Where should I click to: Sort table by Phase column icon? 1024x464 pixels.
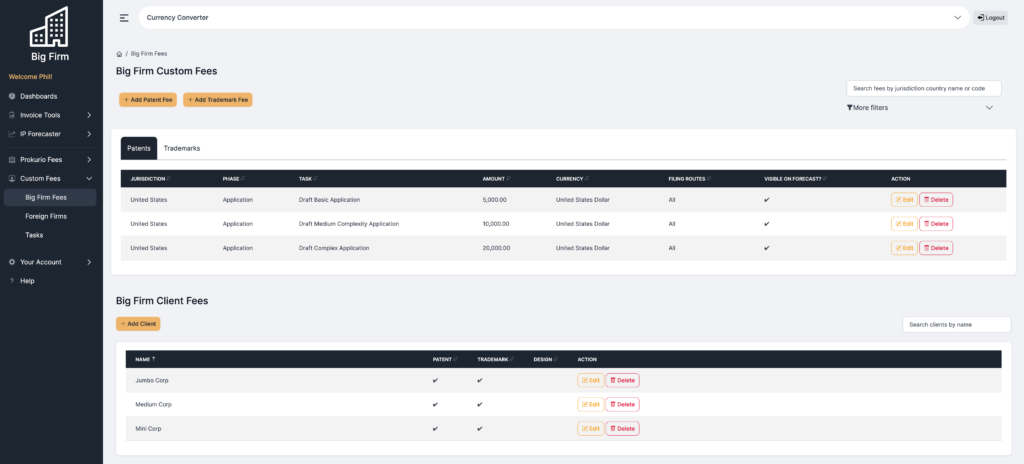[x=243, y=178]
